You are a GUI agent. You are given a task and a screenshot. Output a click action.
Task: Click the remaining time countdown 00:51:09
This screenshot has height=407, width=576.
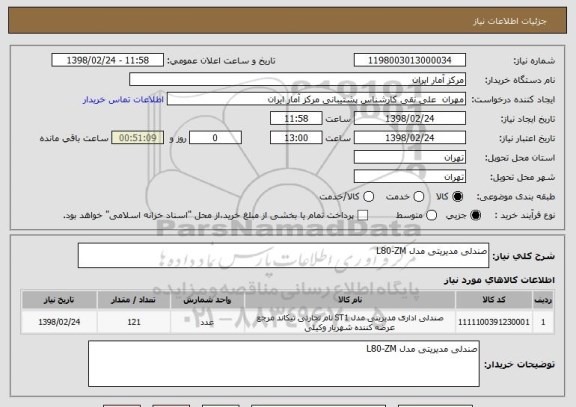coord(138,138)
